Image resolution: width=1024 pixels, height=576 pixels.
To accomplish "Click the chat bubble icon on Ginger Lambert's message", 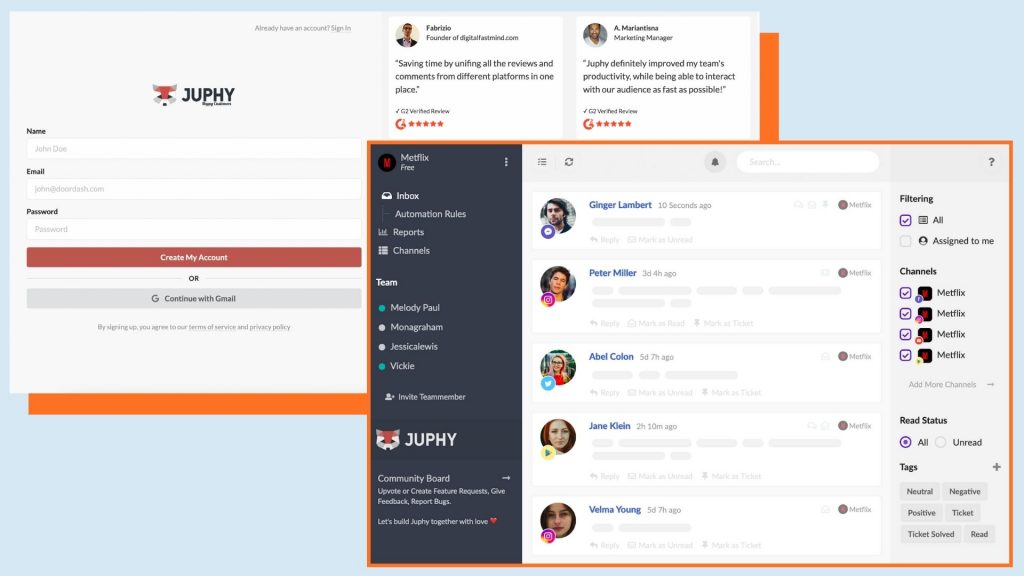I will click(x=798, y=205).
